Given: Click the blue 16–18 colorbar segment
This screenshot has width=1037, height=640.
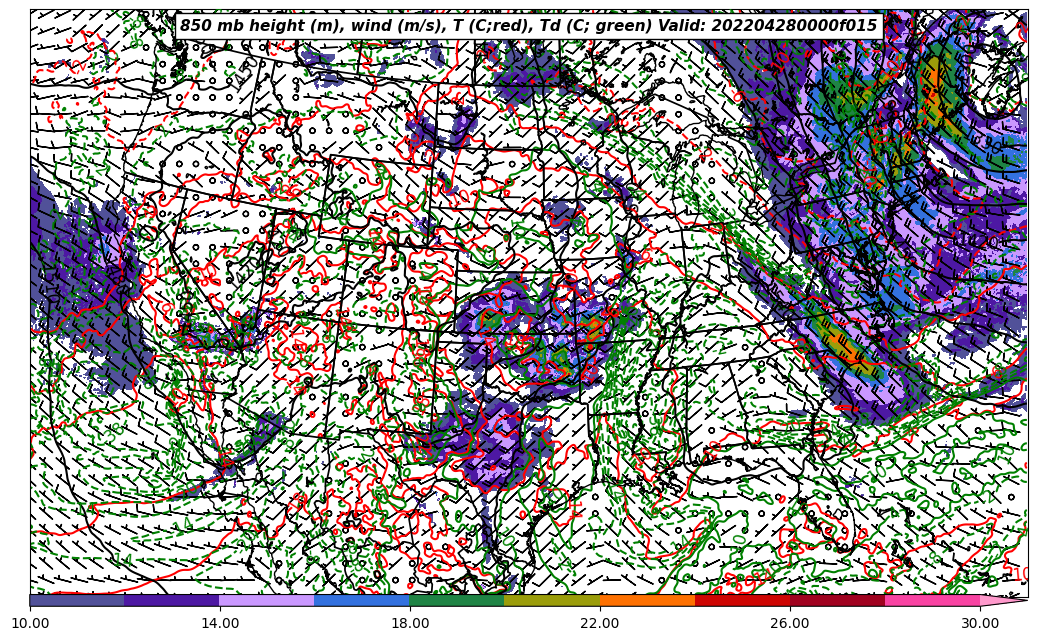Looking at the screenshot, I should click(x=362, y=600).
